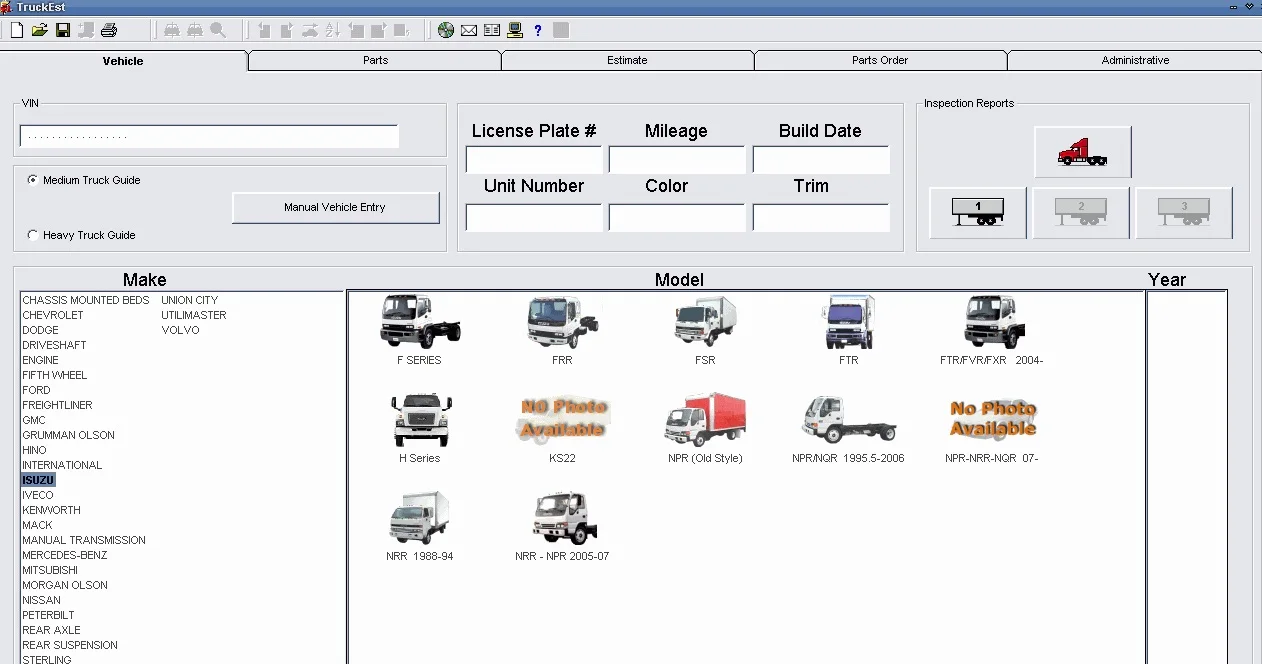Image resolution: width=1262 pixels, height=664 pixels.
Task: Click the computer connection icon
Action: pyautogui.click(x=514, y=29)
